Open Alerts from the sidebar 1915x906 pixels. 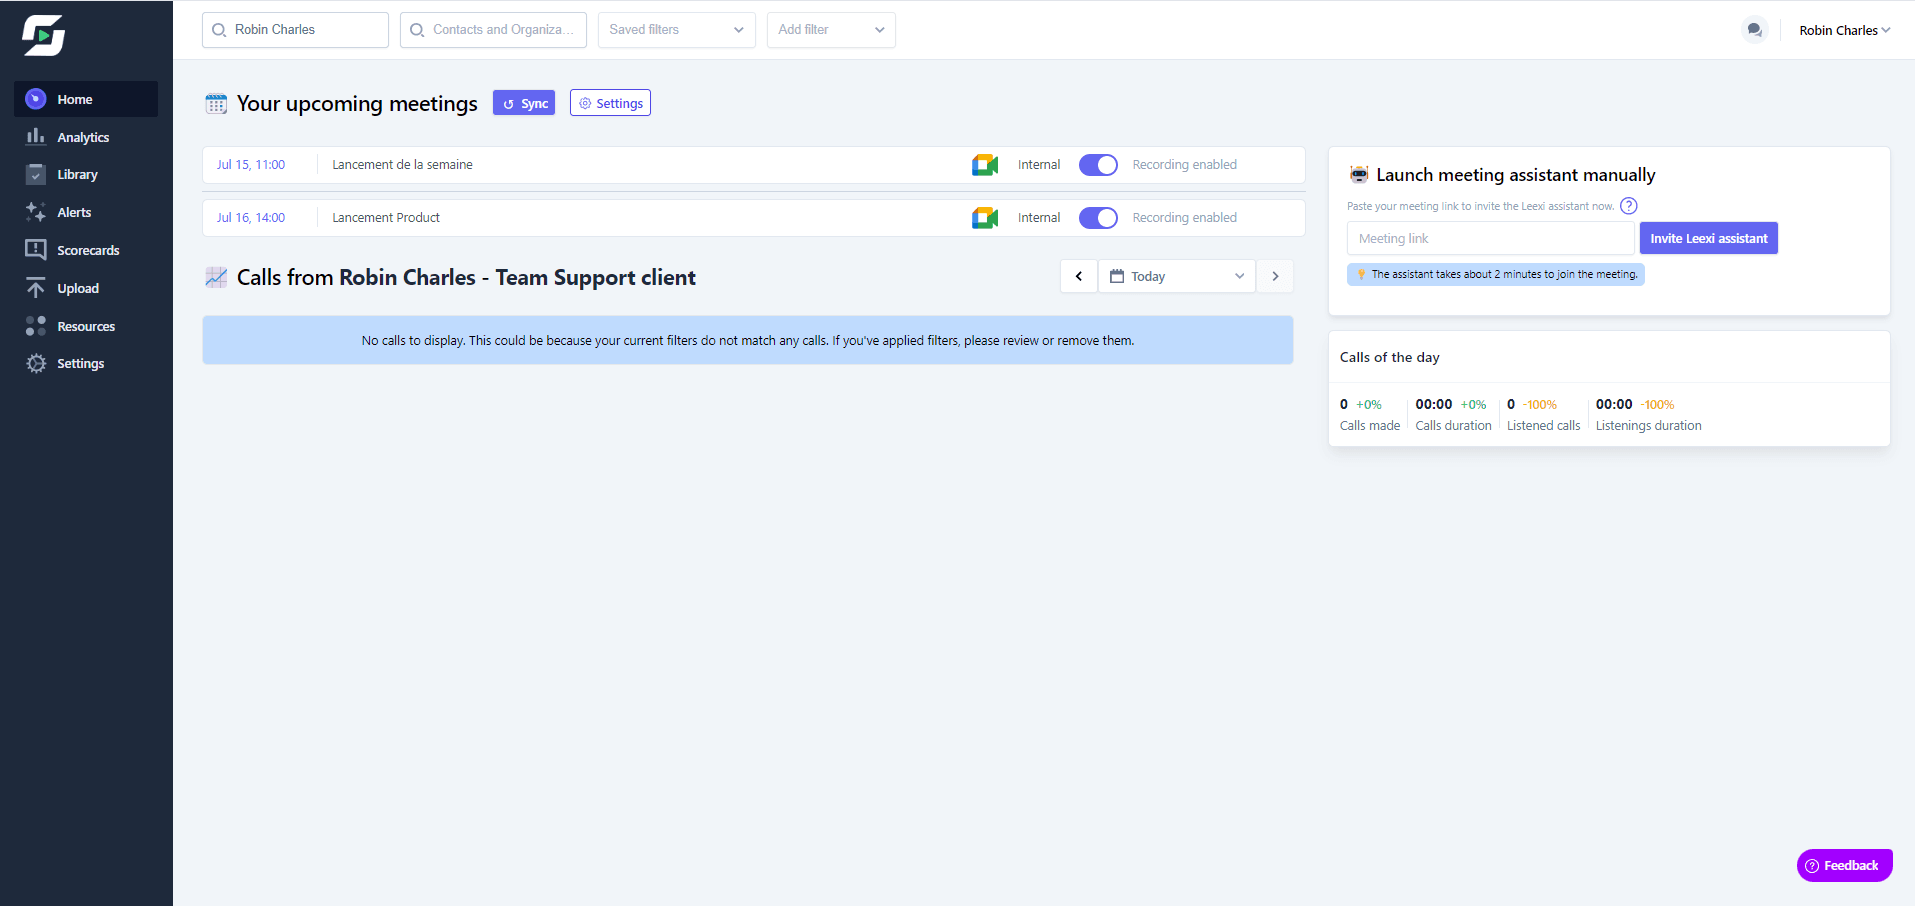click(74, 212)
